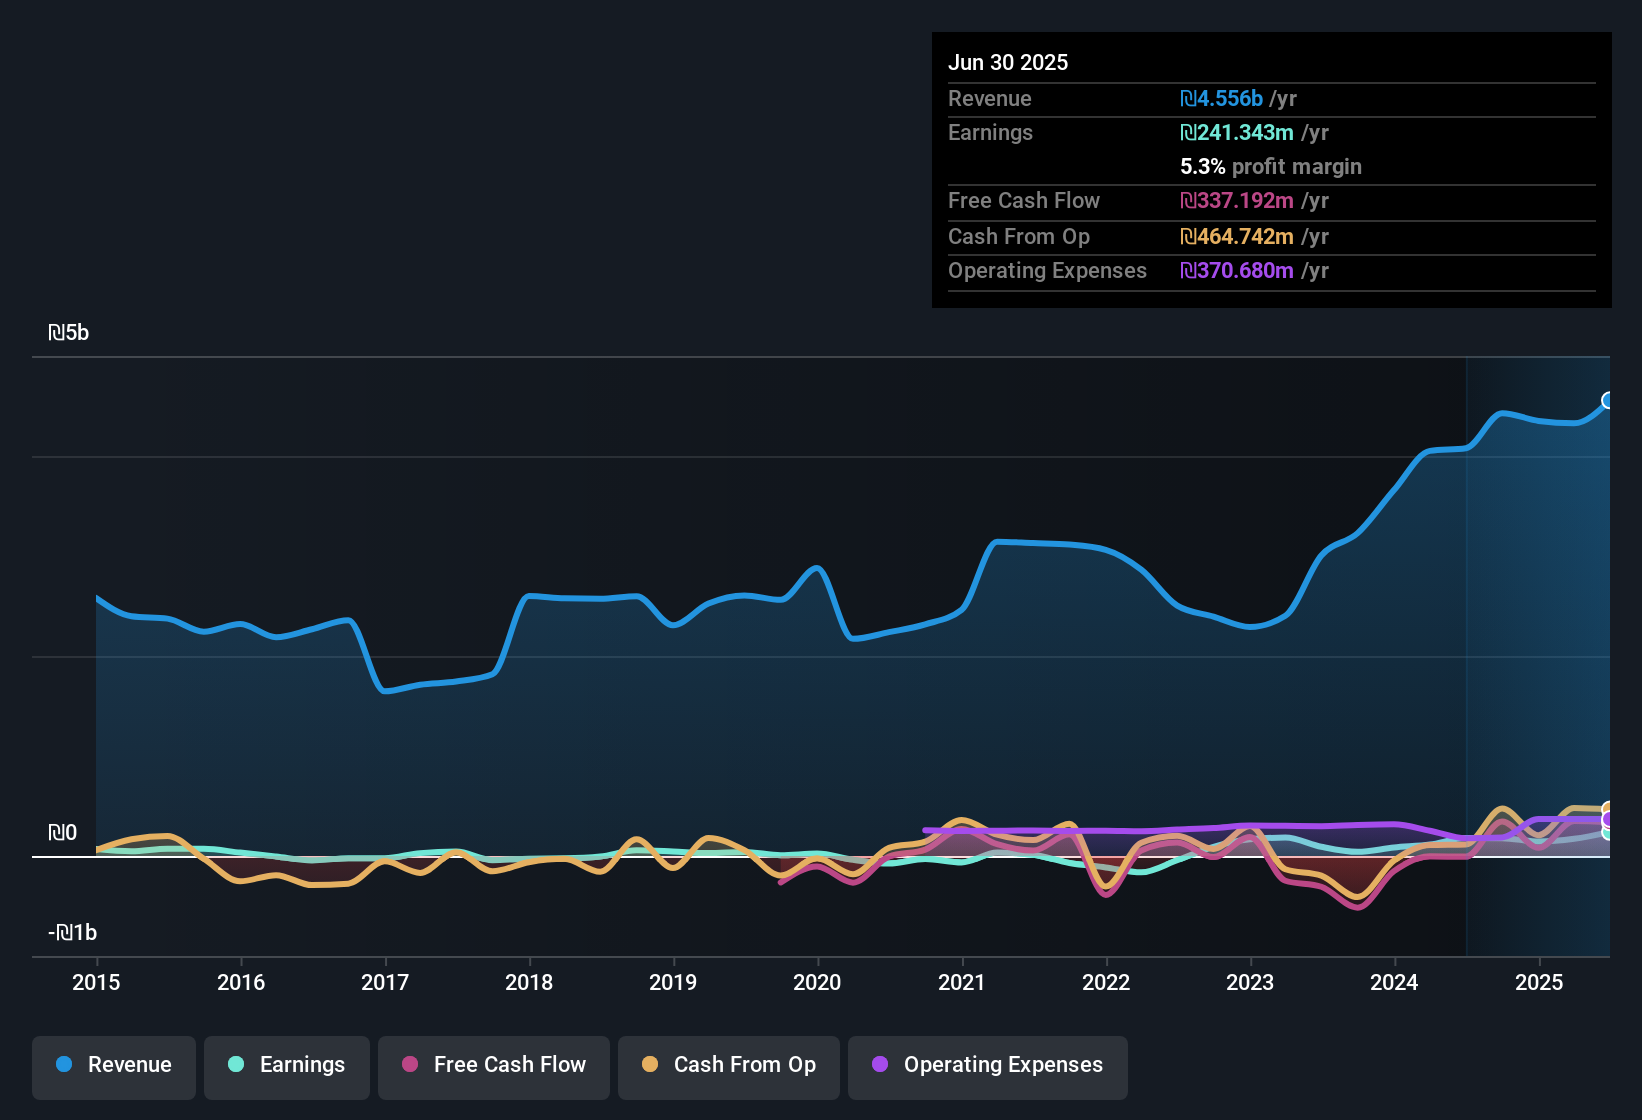Viewport: 1642px width, 1120px height.
Task: Toggle the Earnings series off via legend
Action: [x=286, y=1065]
